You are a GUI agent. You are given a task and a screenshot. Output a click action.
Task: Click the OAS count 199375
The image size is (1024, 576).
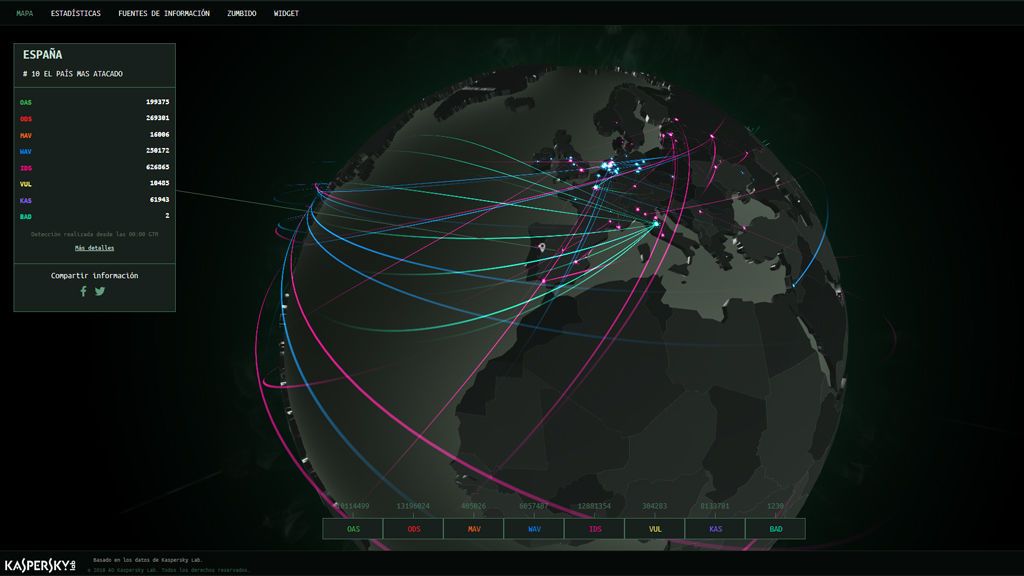(157, 102)
